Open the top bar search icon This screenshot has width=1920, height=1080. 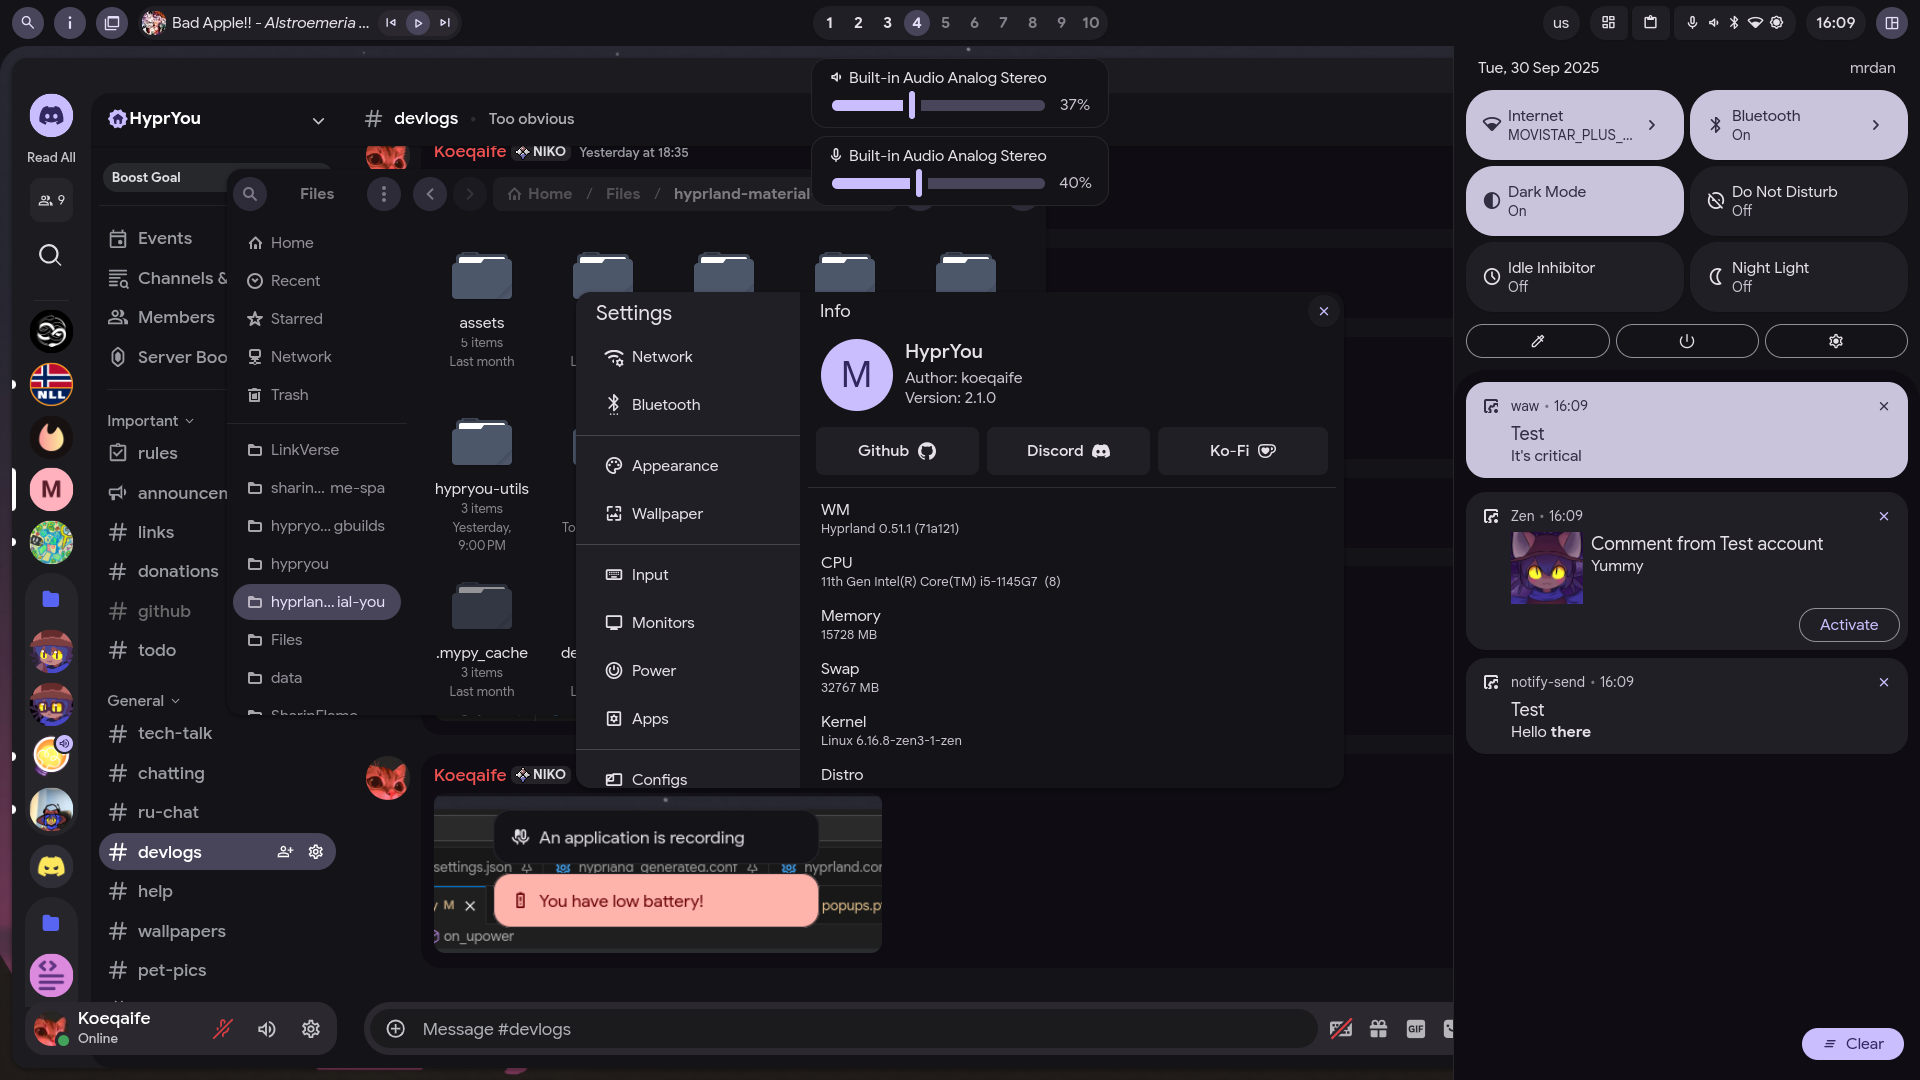[27, 22]
